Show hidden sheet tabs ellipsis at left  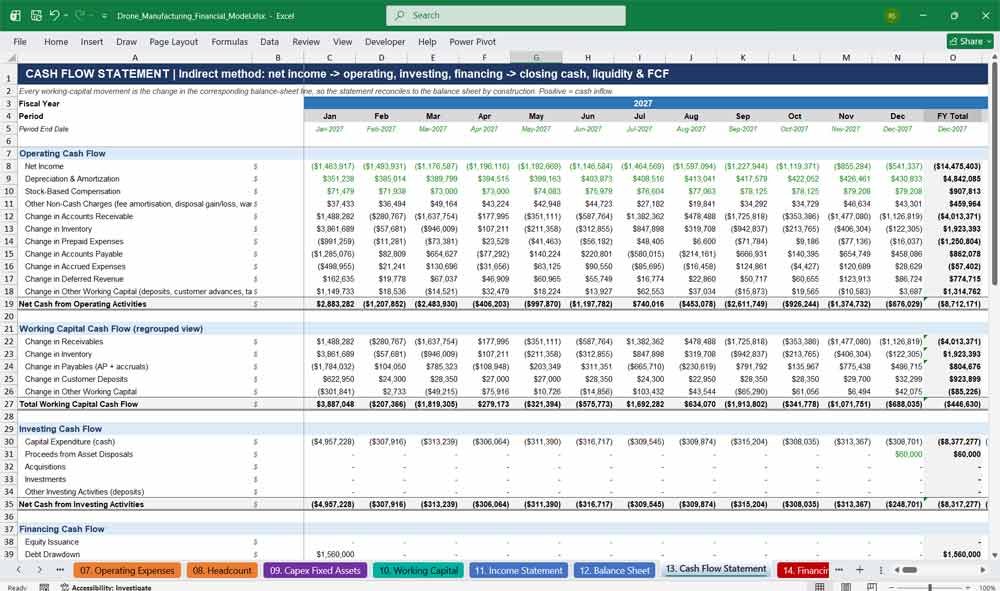pos(60,570)
